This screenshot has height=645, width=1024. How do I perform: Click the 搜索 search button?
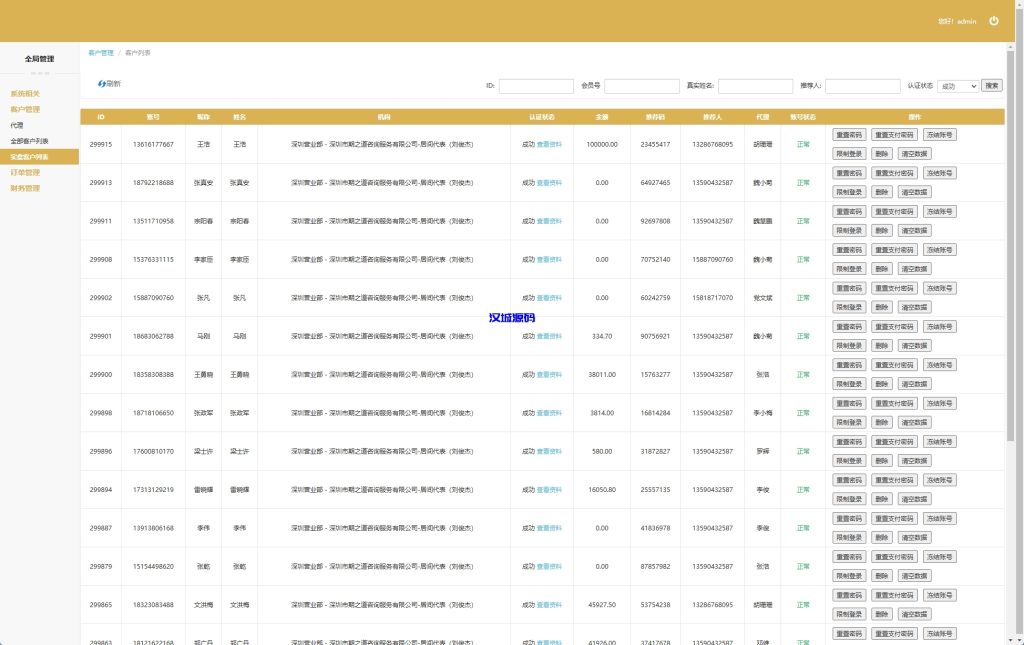991,86
